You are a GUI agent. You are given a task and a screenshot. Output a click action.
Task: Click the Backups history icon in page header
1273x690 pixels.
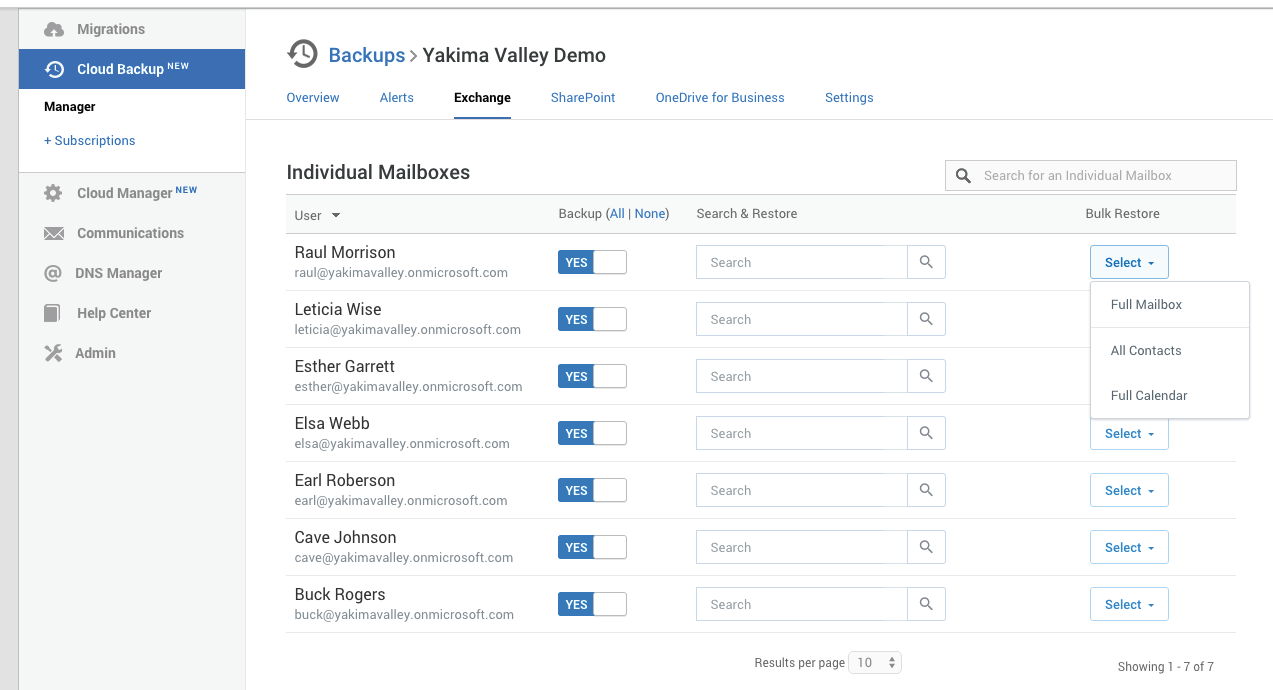pos(302,54)
